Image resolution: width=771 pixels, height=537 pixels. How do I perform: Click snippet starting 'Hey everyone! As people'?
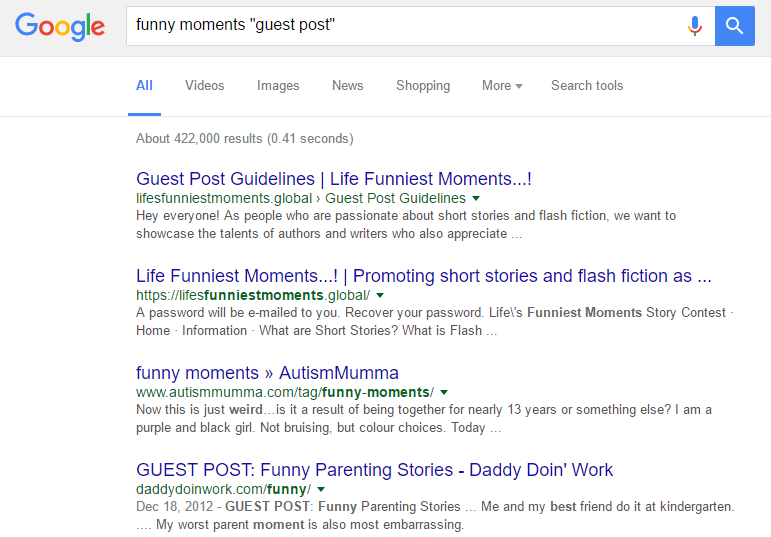pos(406,225)
